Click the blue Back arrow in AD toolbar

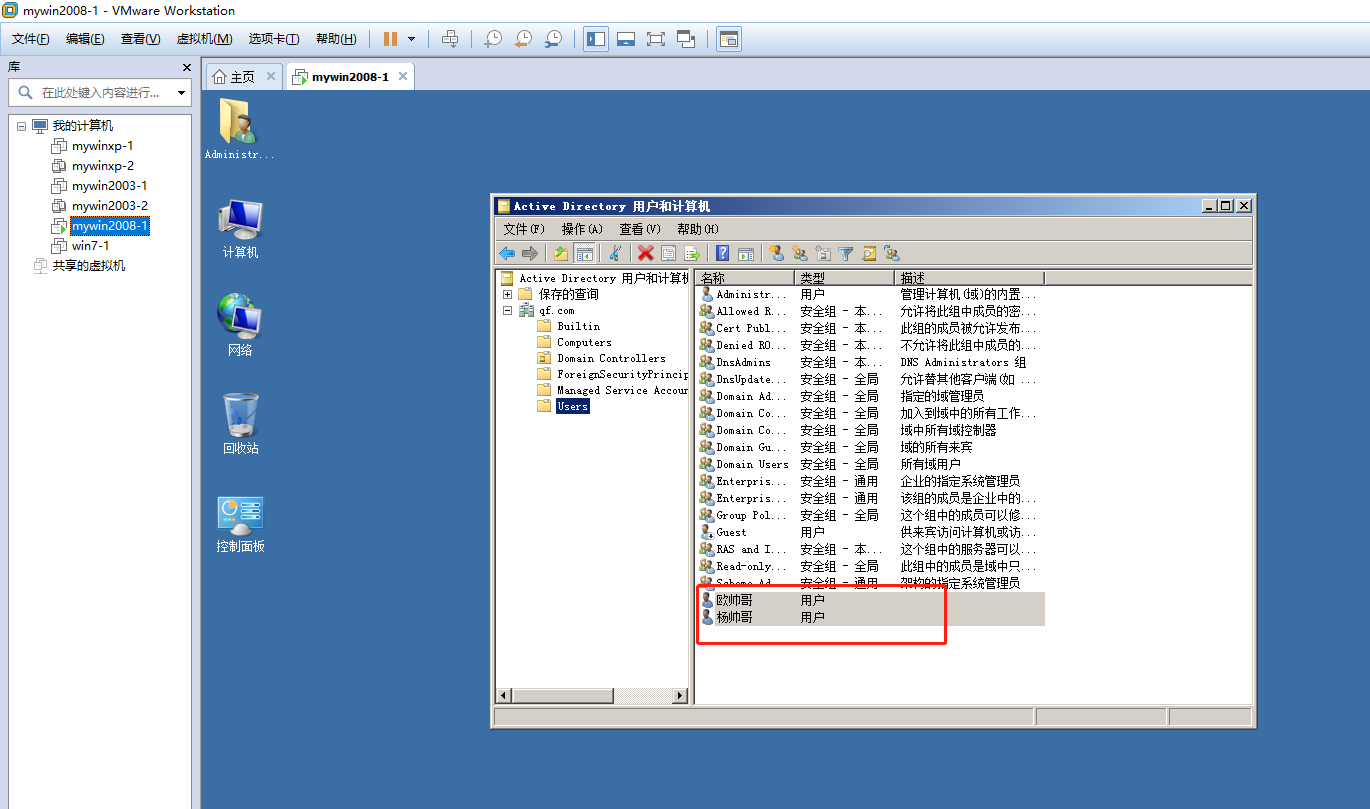coord(507,253)
